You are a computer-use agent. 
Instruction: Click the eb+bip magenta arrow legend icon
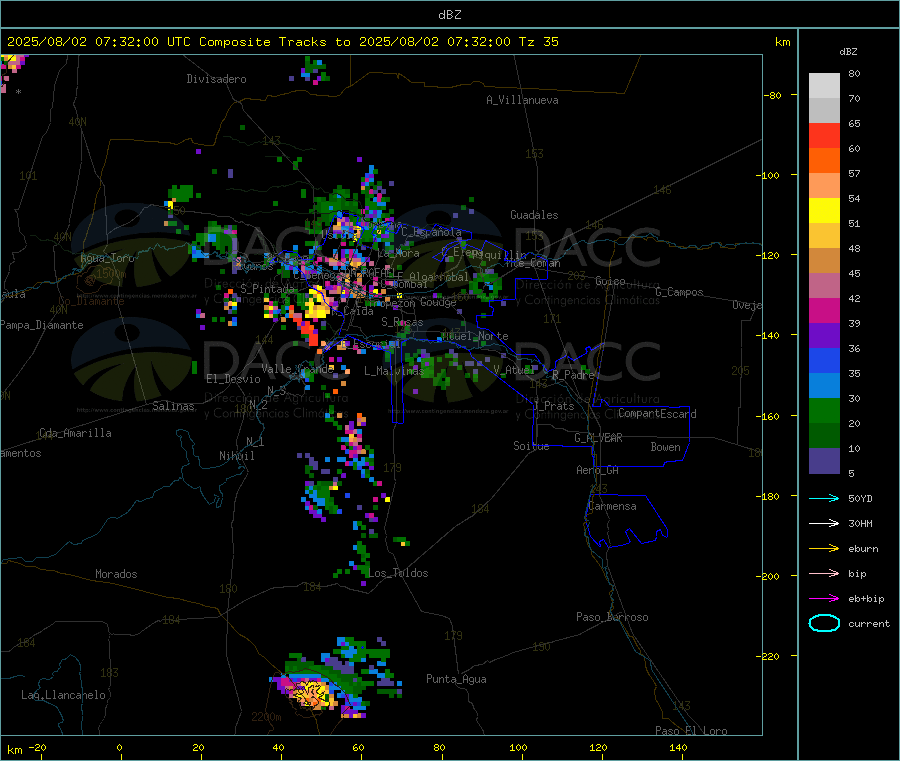click(x=824, y=599)
